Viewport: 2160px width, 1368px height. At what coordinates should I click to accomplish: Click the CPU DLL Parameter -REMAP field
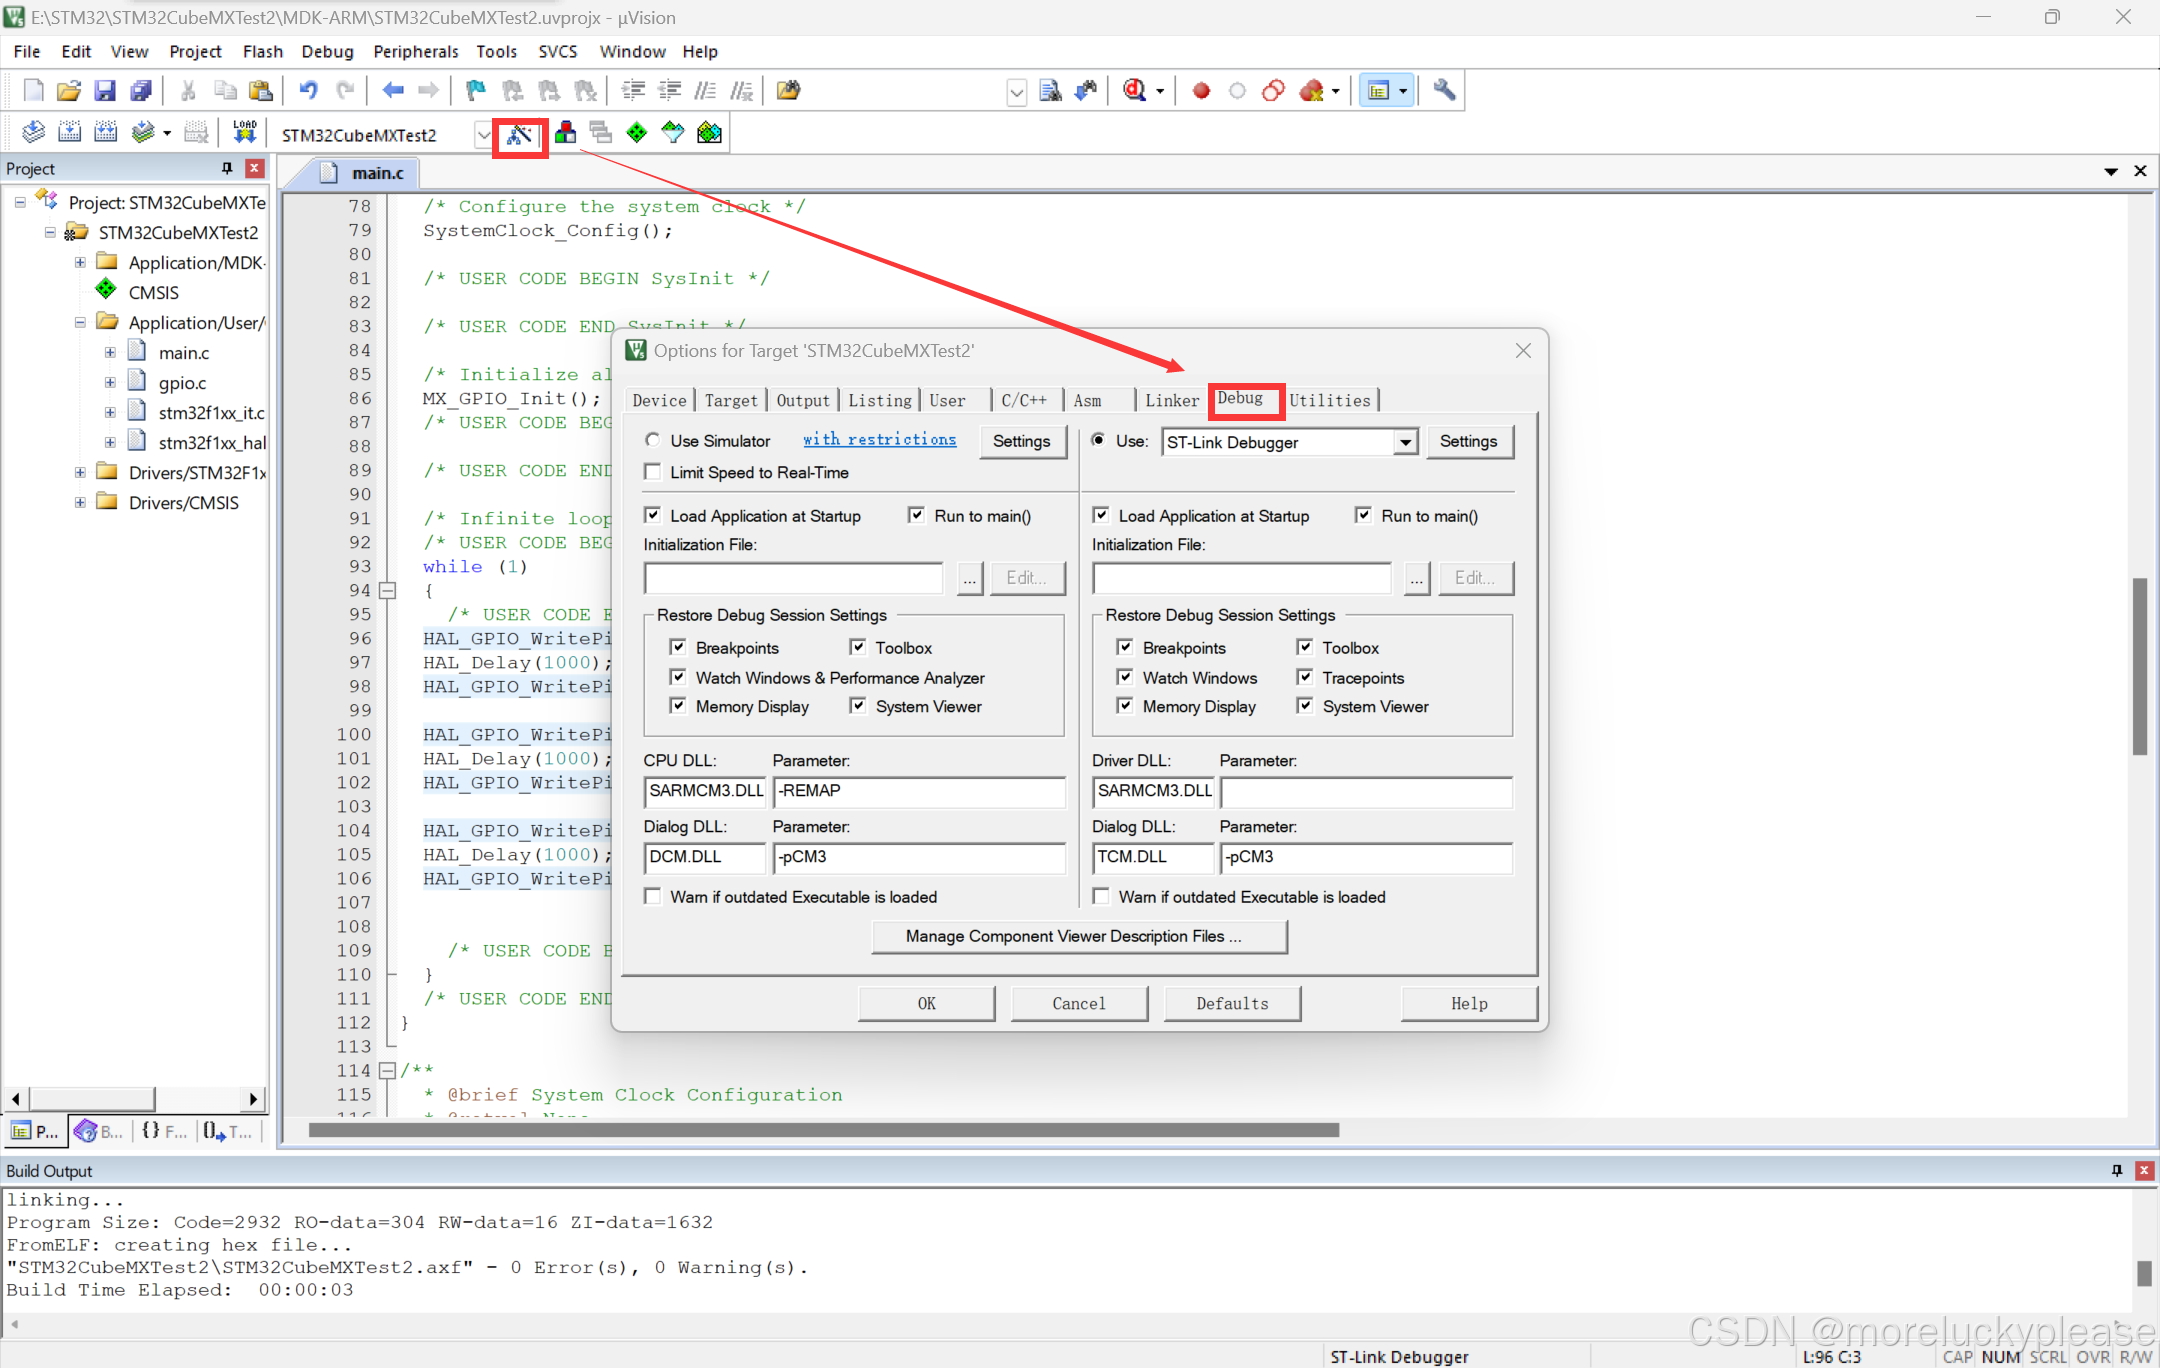coord(918,791)
